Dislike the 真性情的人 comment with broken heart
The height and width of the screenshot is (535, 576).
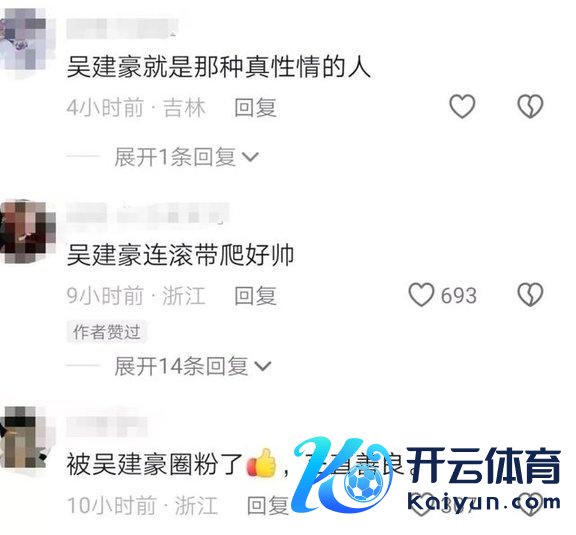click(530, 107)
